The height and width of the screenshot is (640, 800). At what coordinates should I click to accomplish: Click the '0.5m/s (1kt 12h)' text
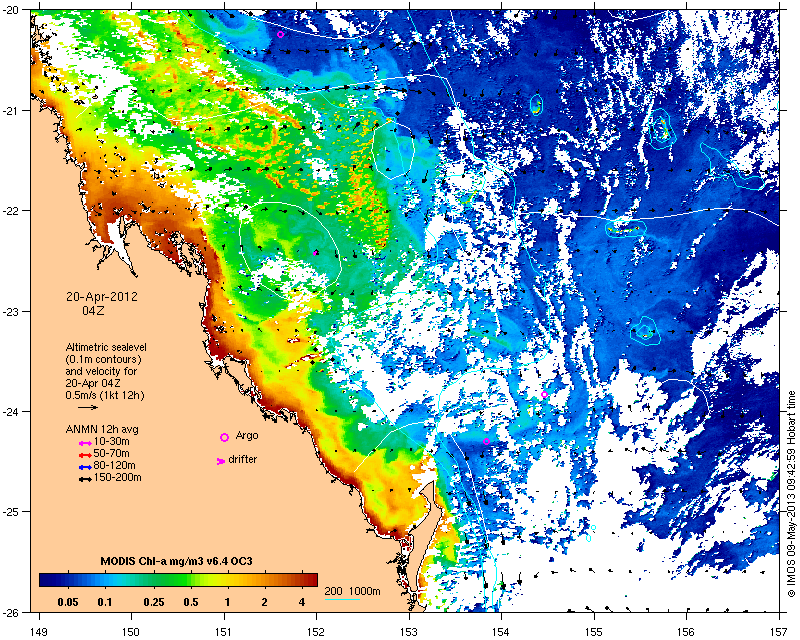point(105,395)
